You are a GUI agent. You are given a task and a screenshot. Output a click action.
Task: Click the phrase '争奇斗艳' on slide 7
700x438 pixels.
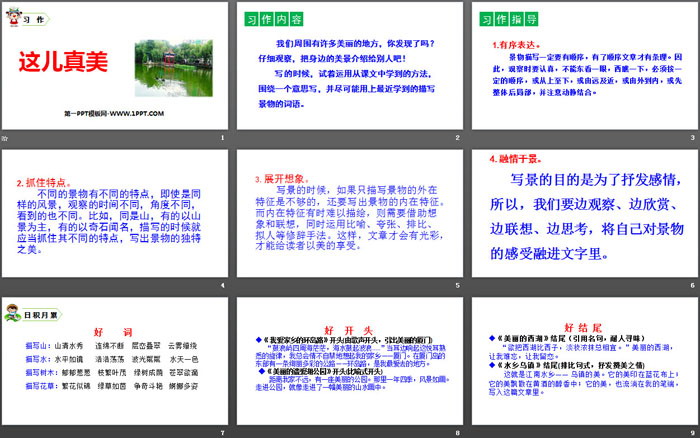(148, 386)
